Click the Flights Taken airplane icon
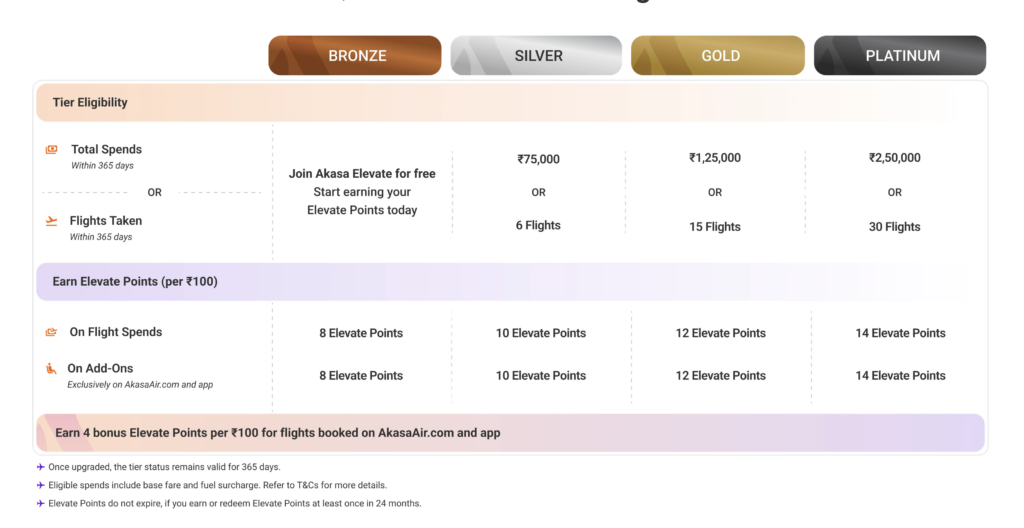 52,221
